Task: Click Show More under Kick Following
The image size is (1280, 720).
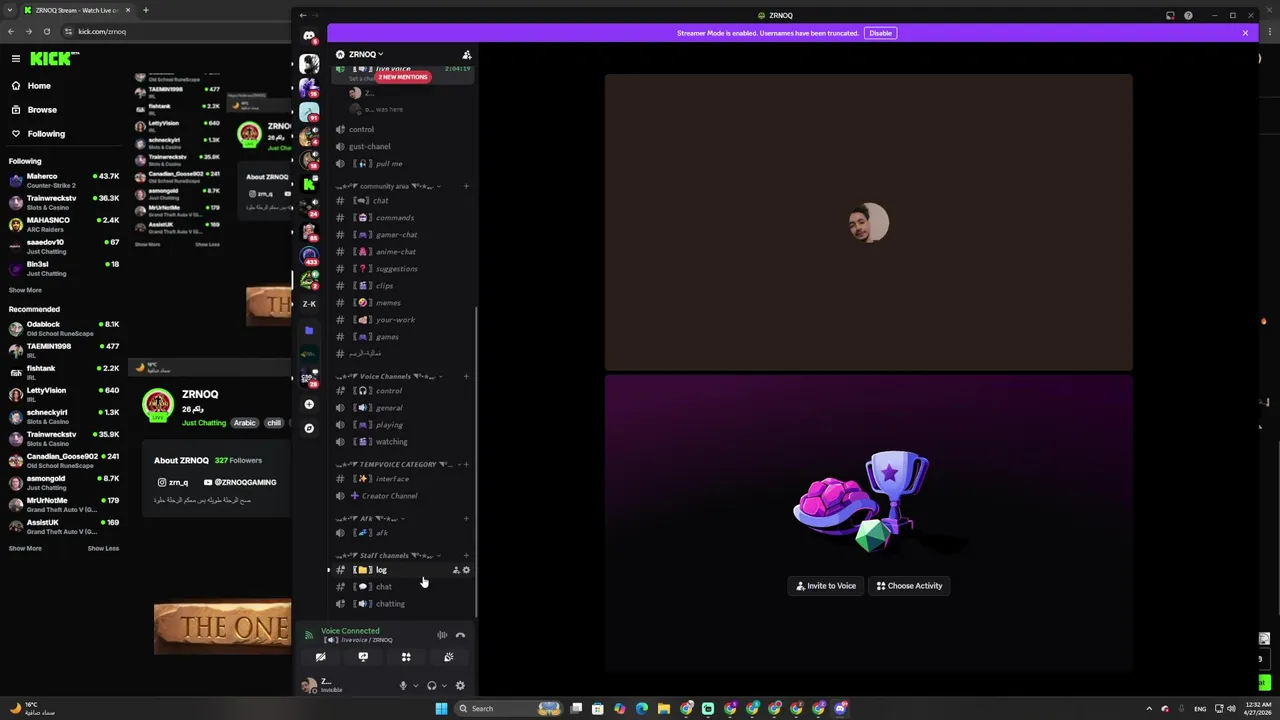Action: pyautogui.click(x=25, y=290)
